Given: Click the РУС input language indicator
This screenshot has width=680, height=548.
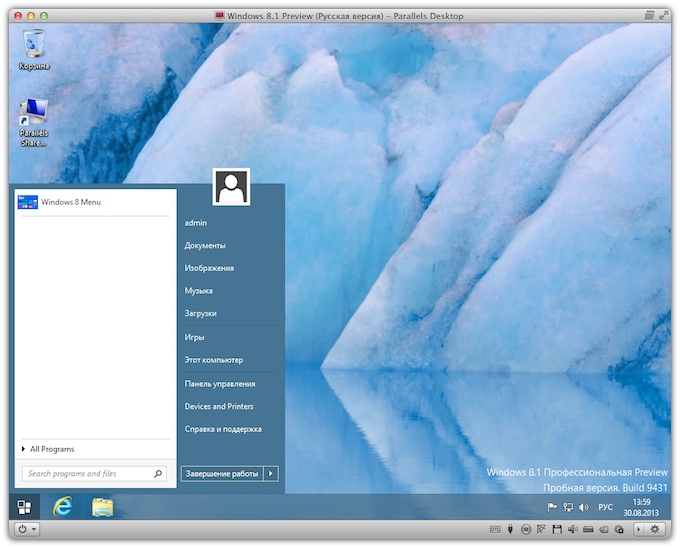Looking at the screenshot, I should pyautogui.click(x=605, y=507).
